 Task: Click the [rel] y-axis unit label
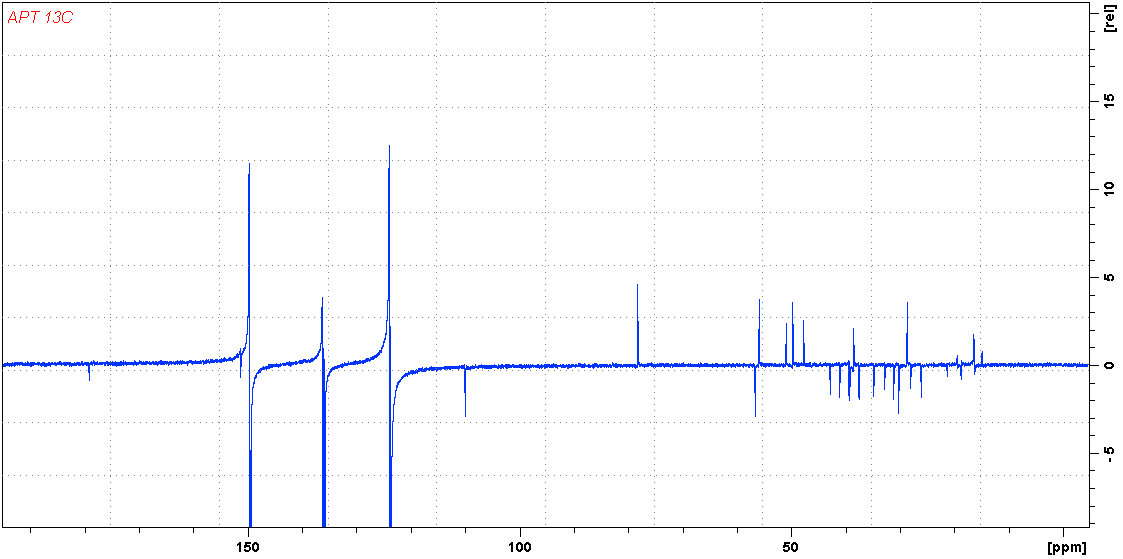coord(1110,19)
